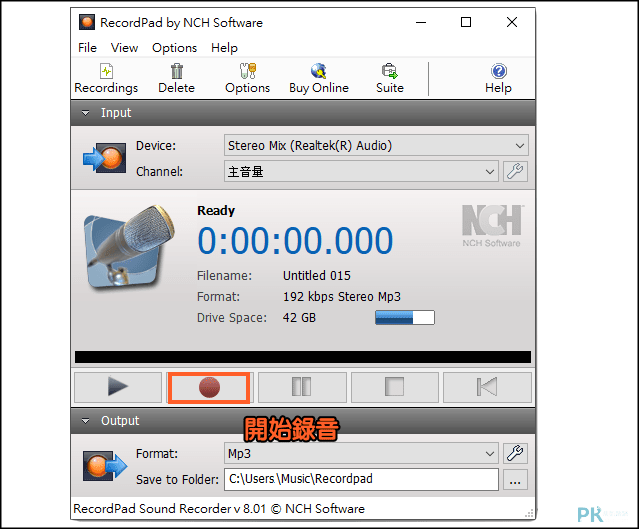
Task: Collapse the Output section
Action: coord(85,421)
